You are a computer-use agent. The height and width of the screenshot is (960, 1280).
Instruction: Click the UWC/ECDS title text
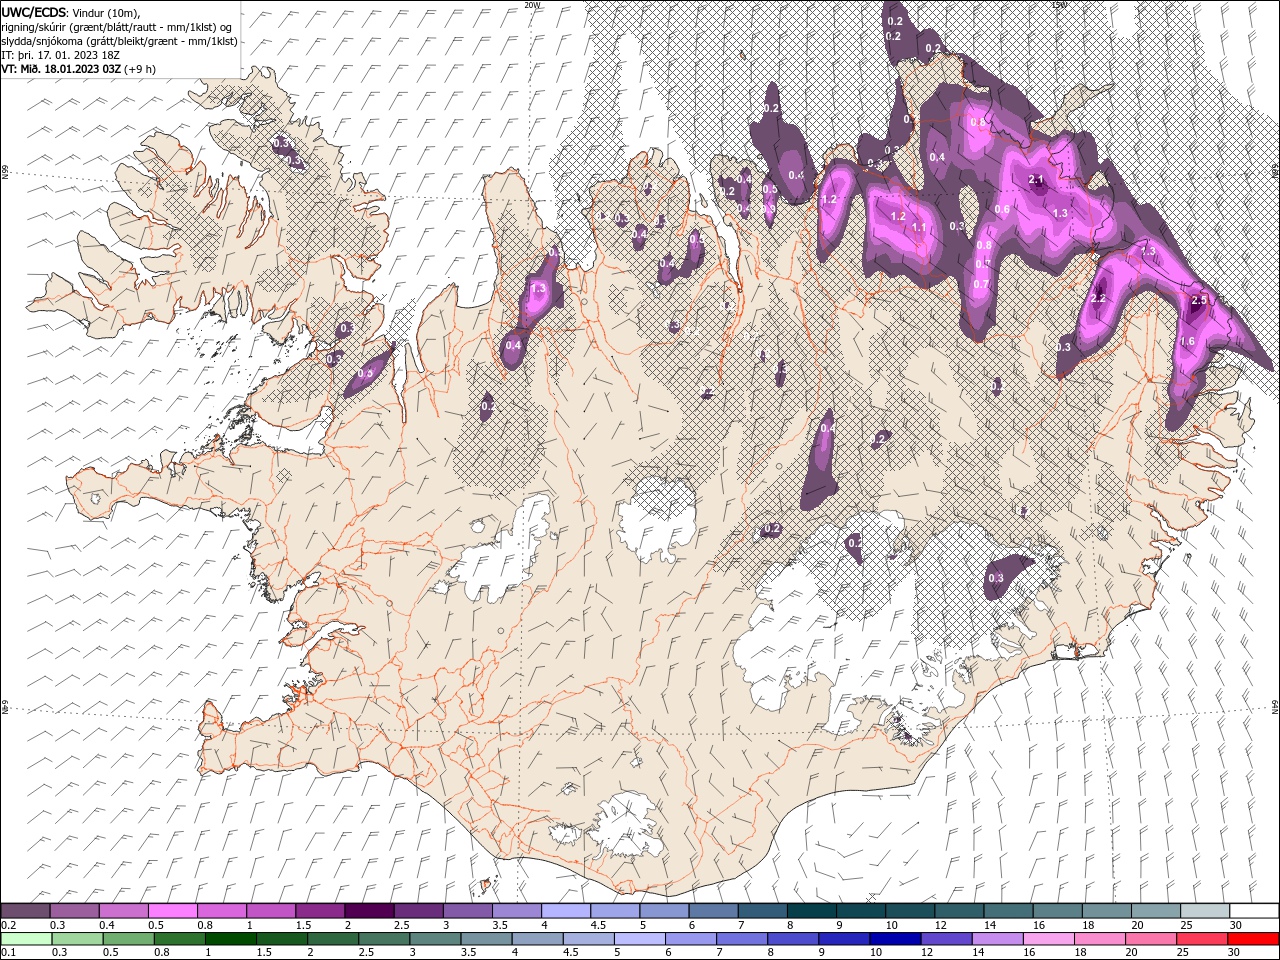coord(34,12)
